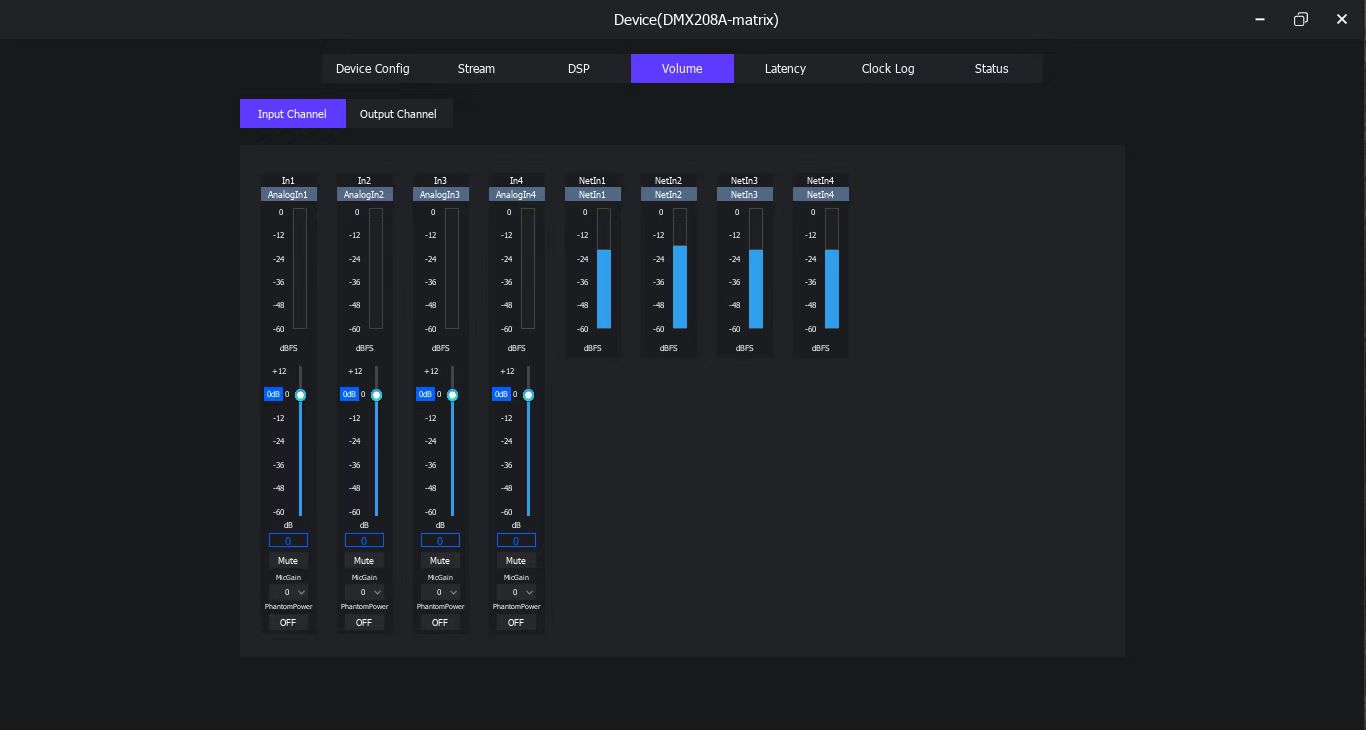Screen dimensions: 1366x730
Task: Open In1 MicGain dropdown
Action: [288, 592]
